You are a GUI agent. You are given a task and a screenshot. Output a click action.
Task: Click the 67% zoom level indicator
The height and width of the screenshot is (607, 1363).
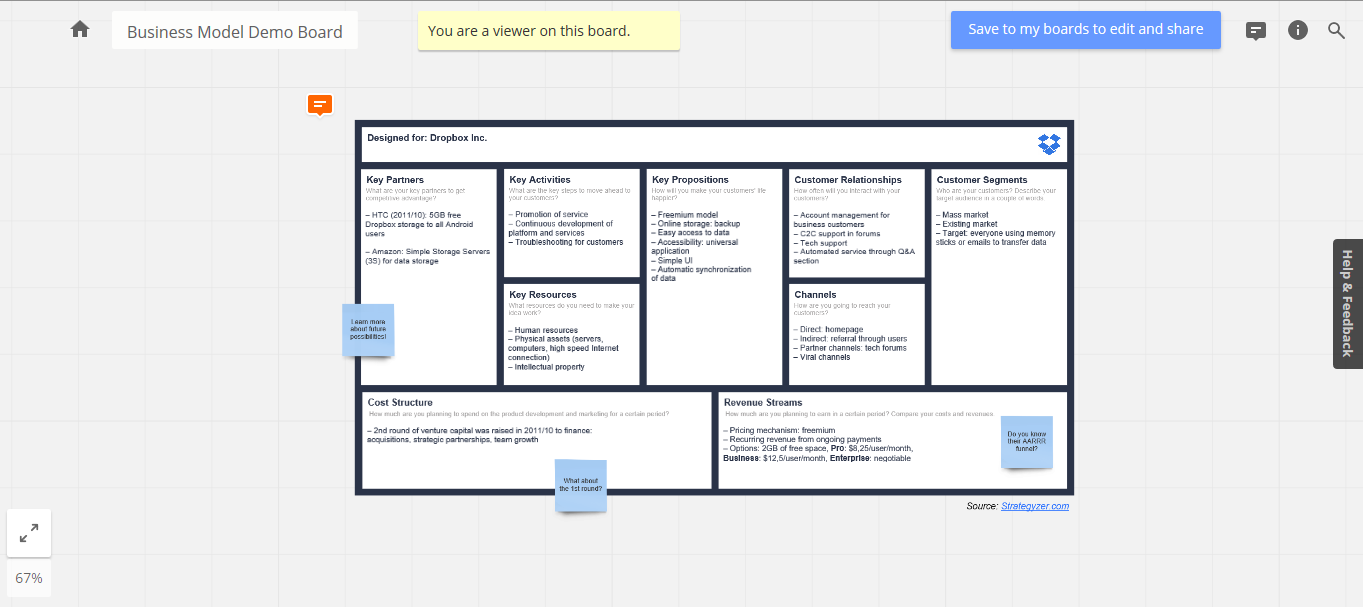(29, 578)
